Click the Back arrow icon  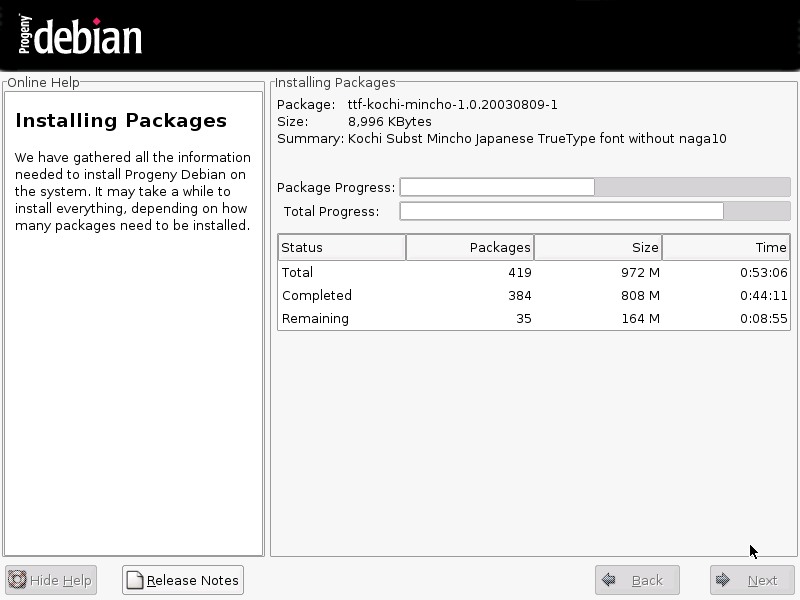[608, 580]
